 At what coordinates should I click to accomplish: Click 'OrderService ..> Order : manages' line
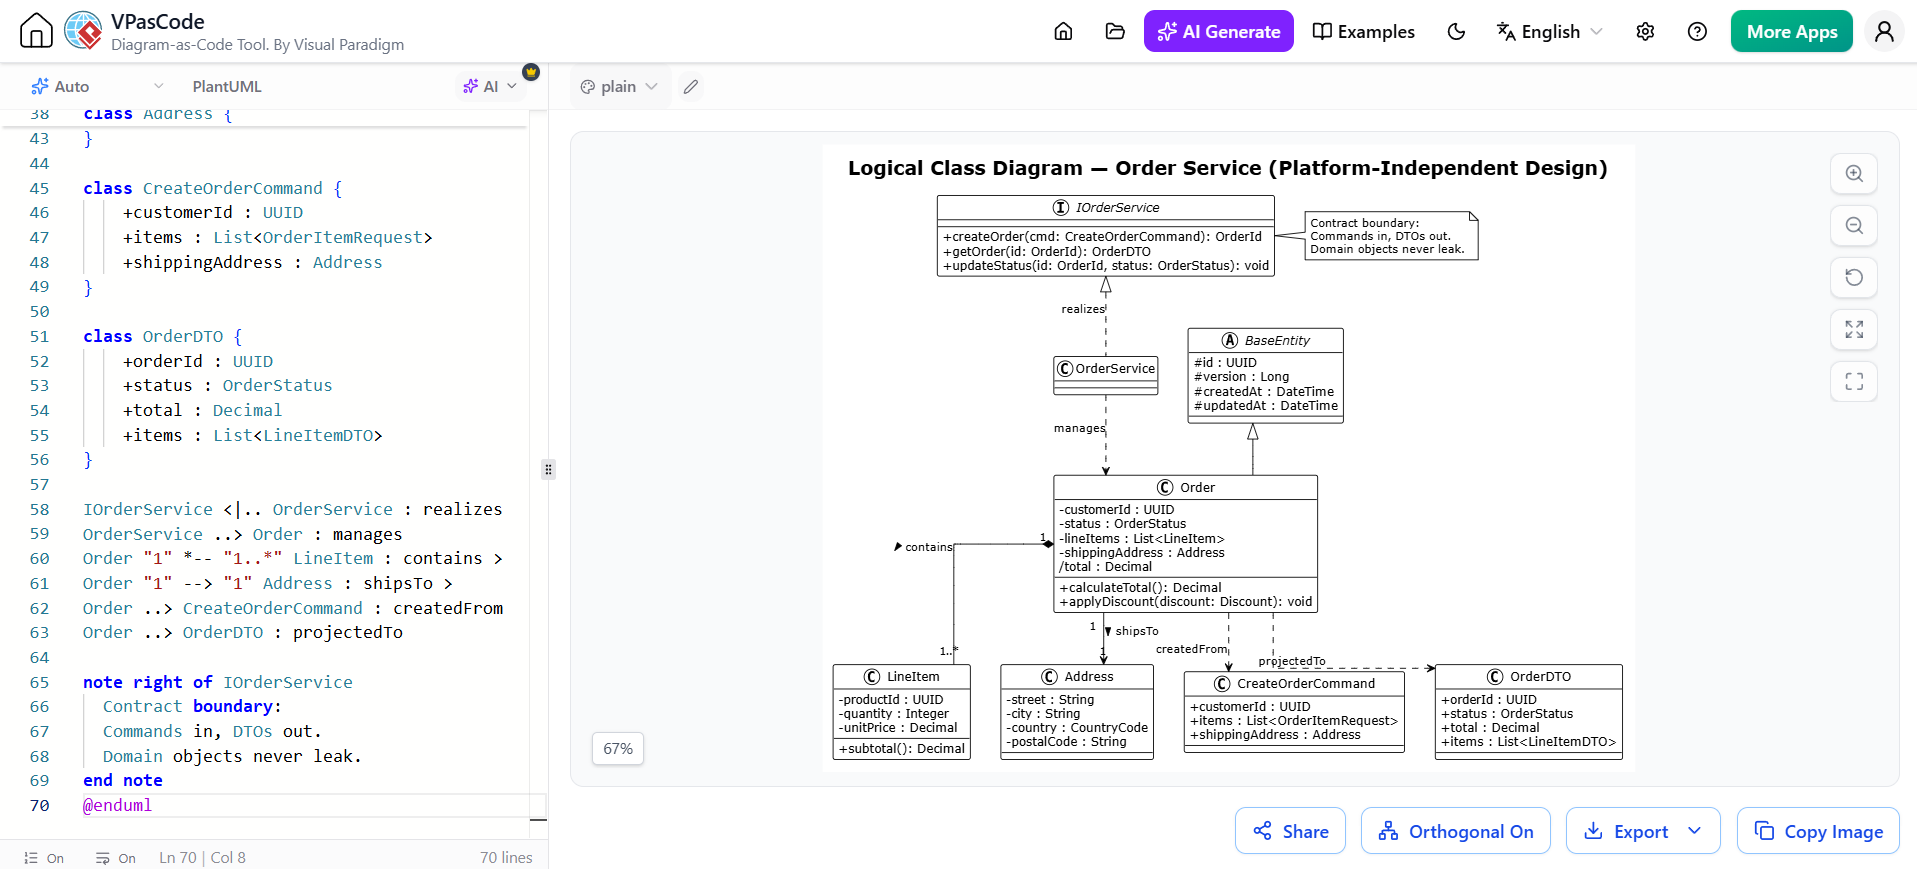click(x=242, y=534)
